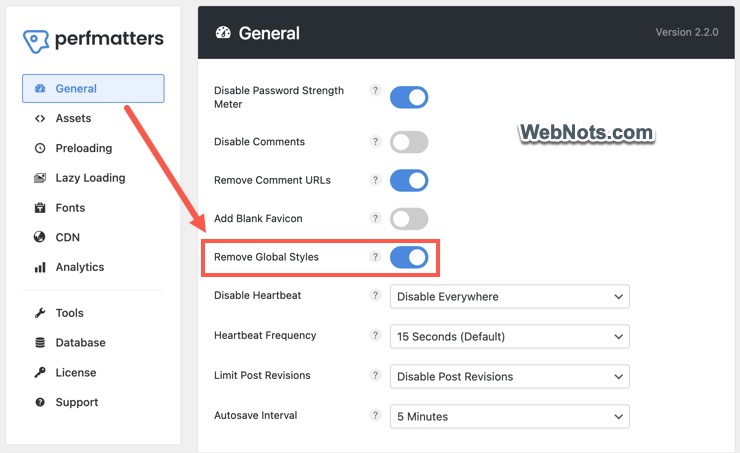Open the Disable Heartbeat dropdown

tap(509, 296)
